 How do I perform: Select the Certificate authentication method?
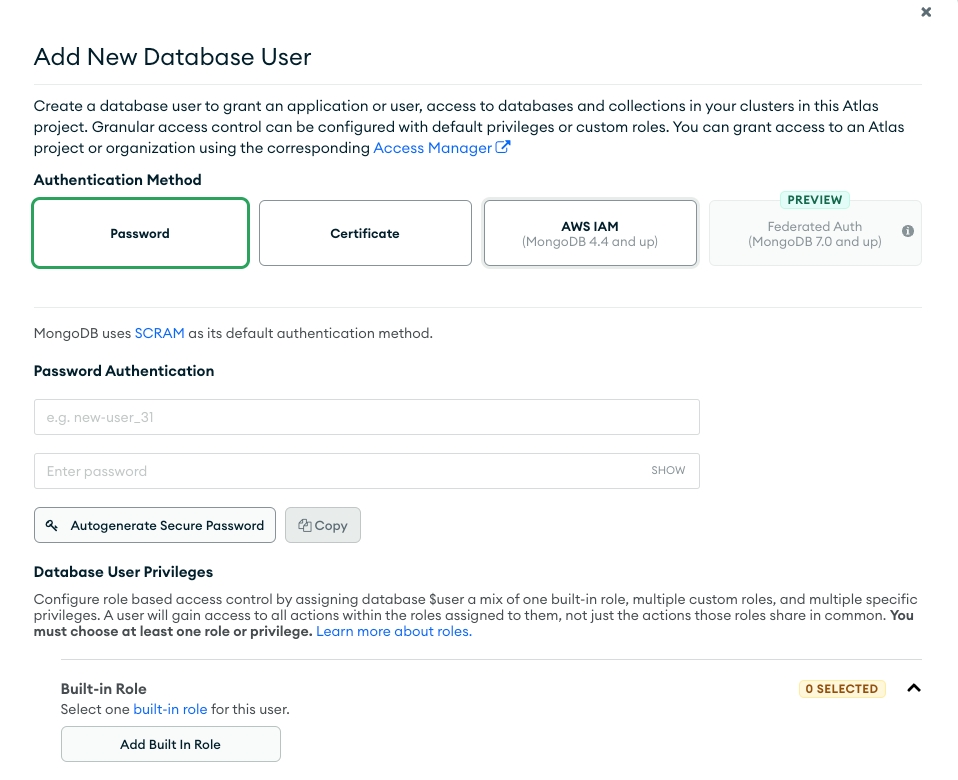coord(365,233)
